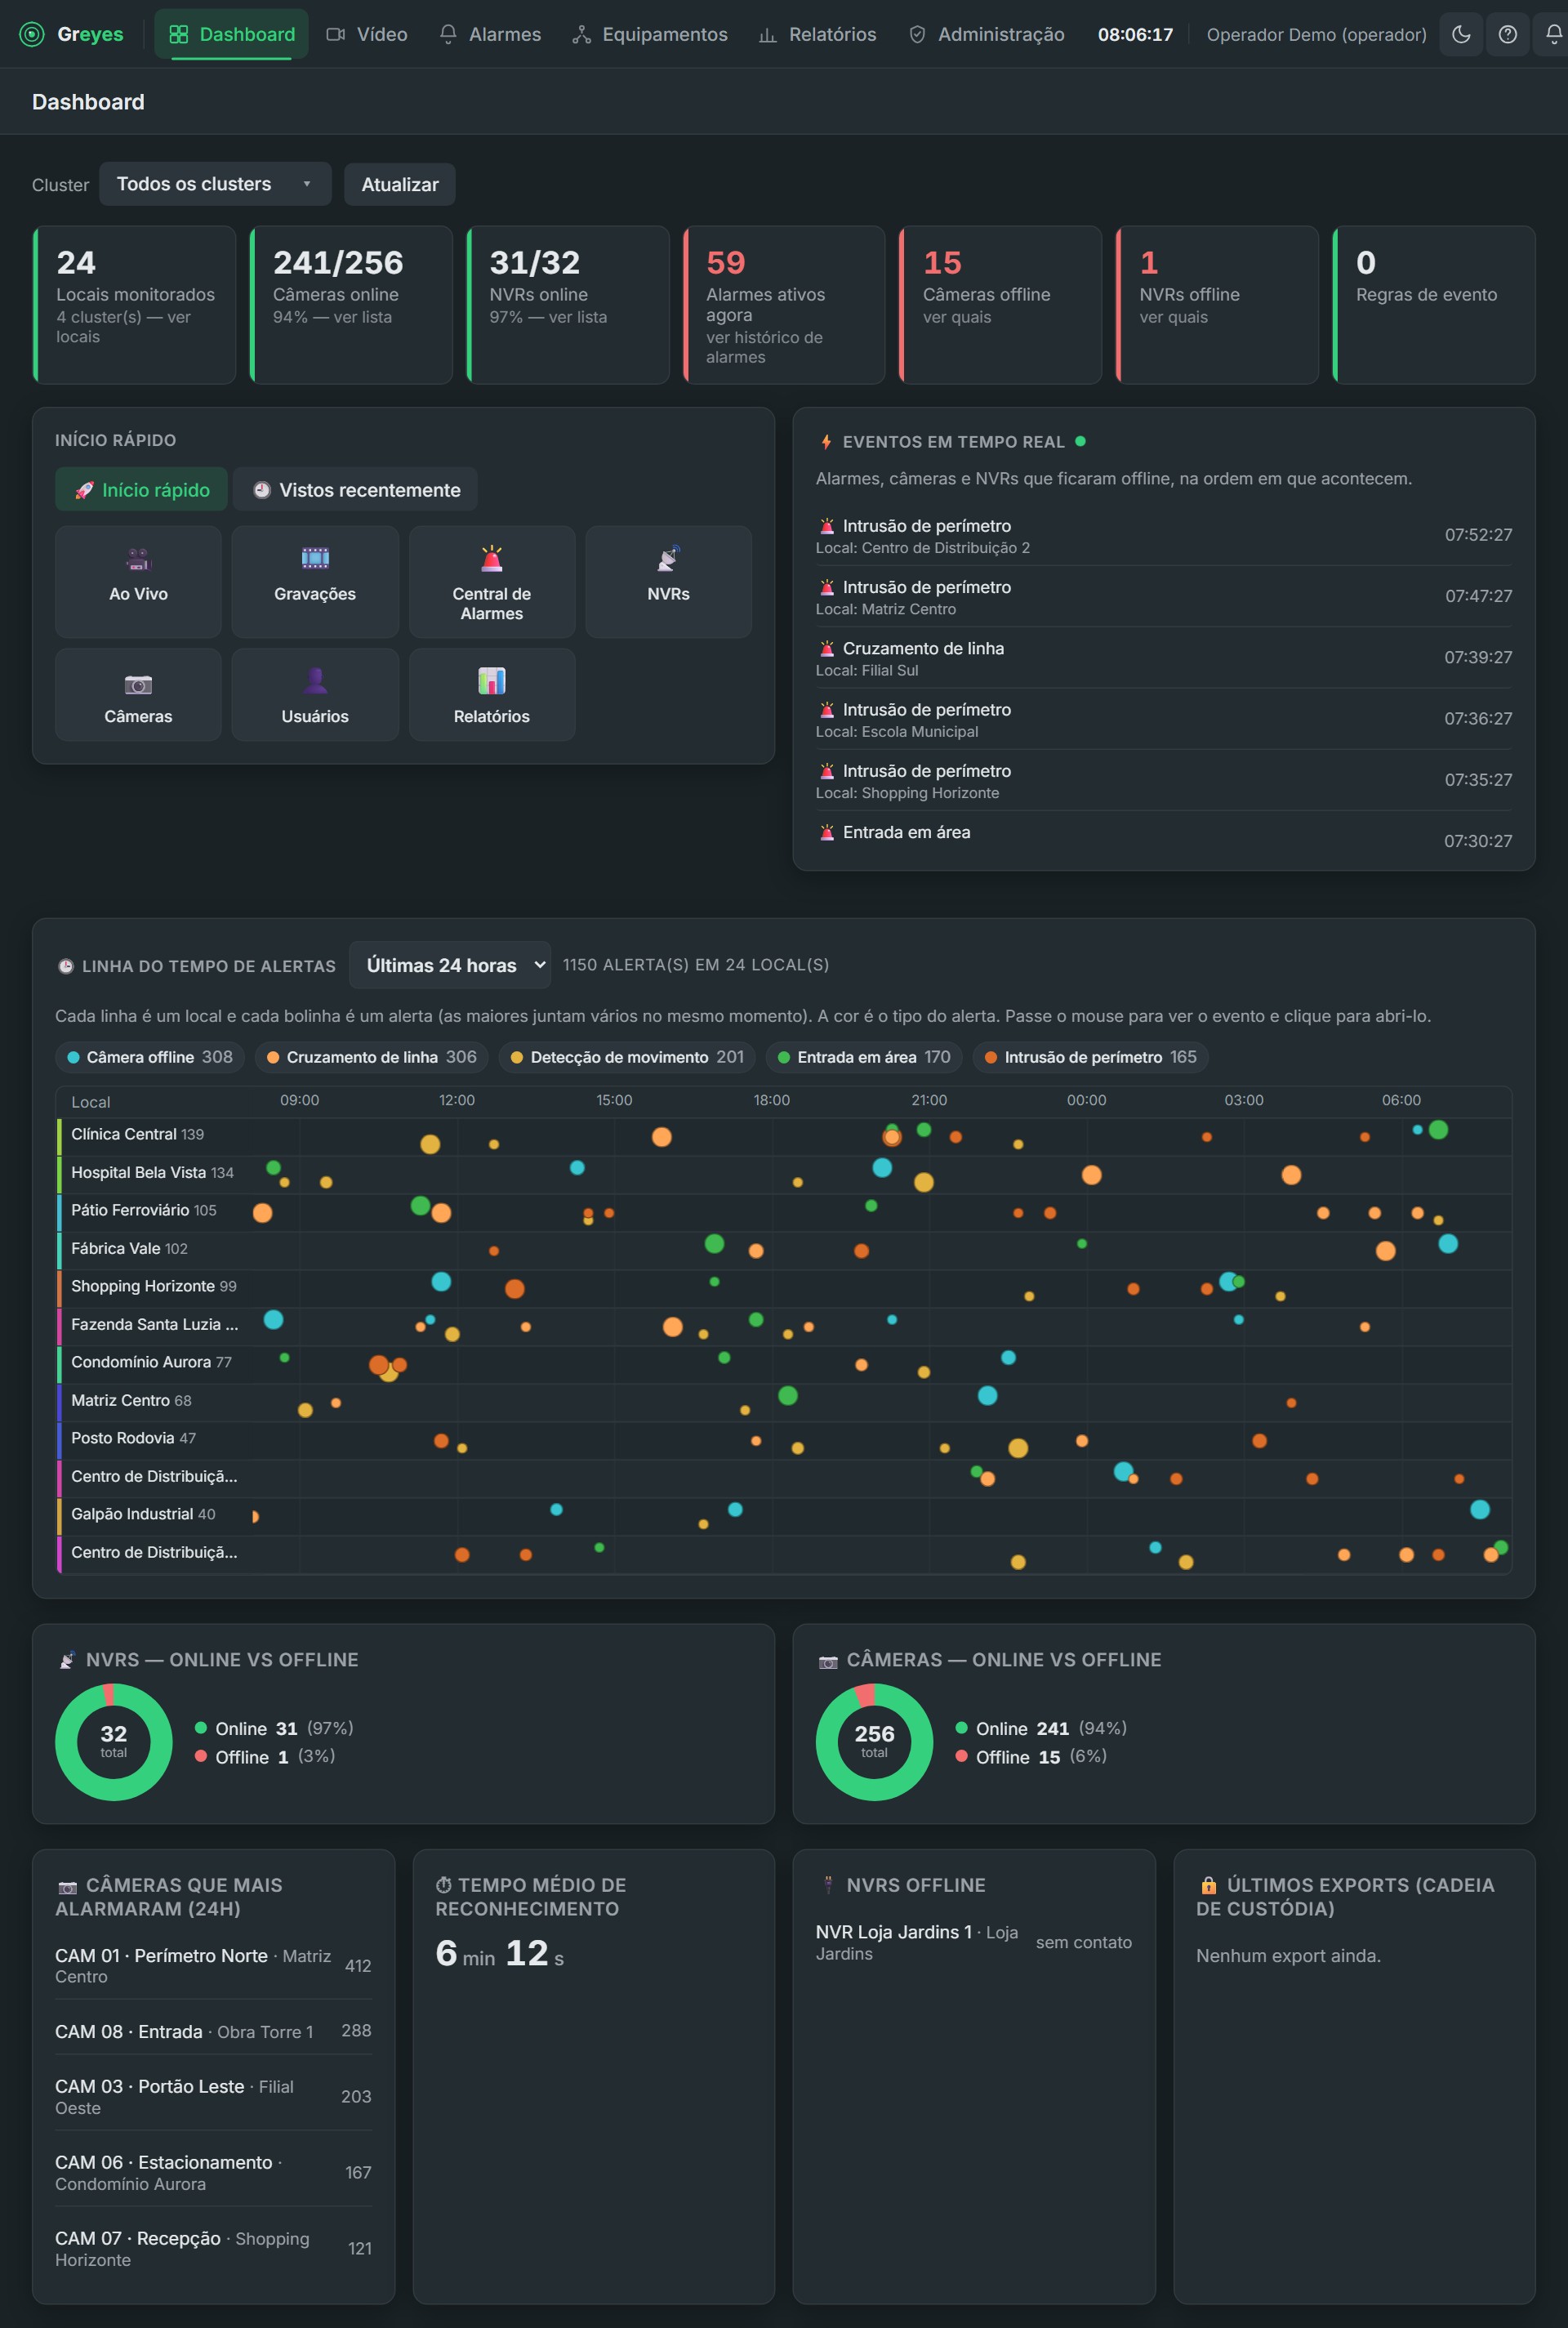Open the Últimas 24 horas dropdown
Viewport: 1568px width, 2328px height.
pos(450,965)
